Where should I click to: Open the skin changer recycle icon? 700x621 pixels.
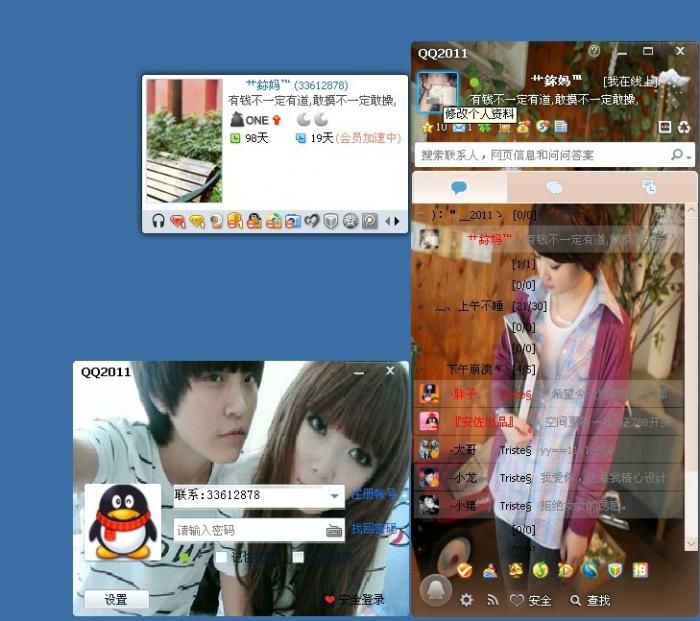click(x=684, y=127)
